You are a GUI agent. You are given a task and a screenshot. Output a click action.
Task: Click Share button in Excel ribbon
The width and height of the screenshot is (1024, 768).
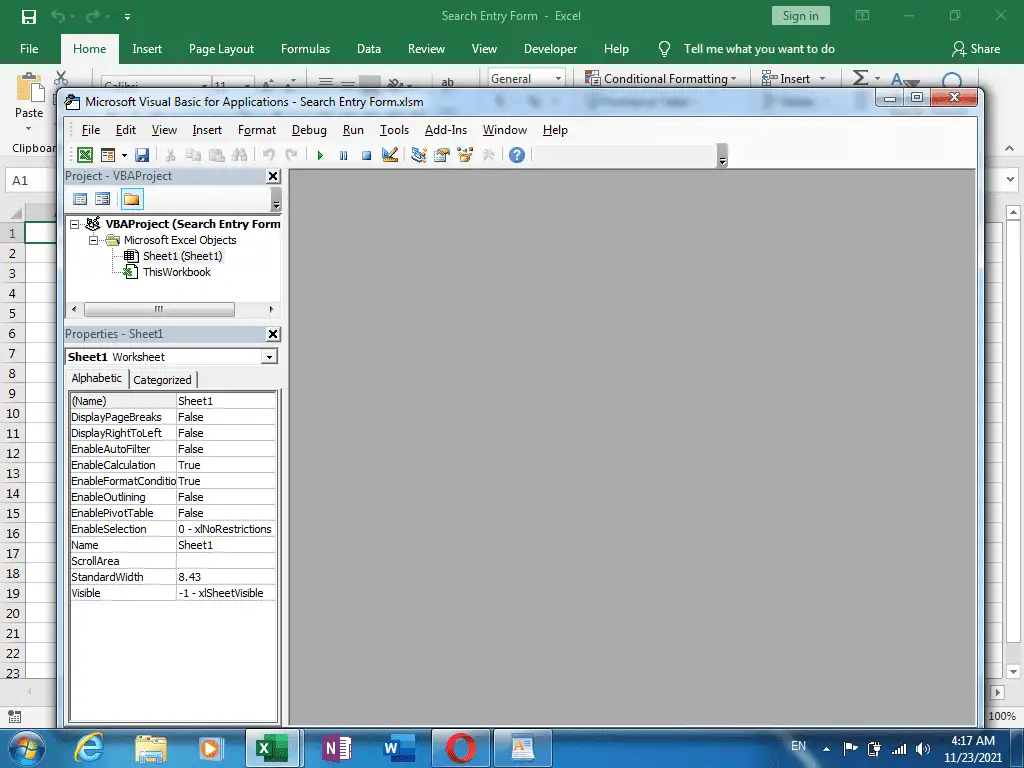click(976, 49)
